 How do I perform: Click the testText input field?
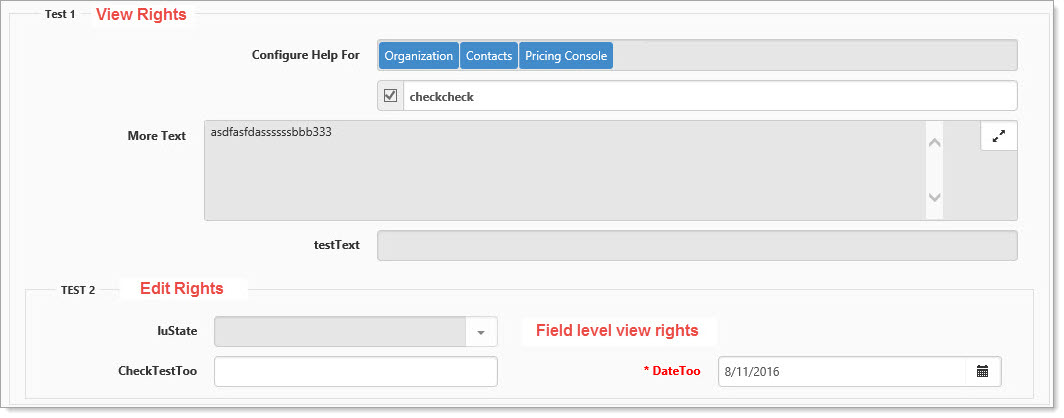(696, 246)
